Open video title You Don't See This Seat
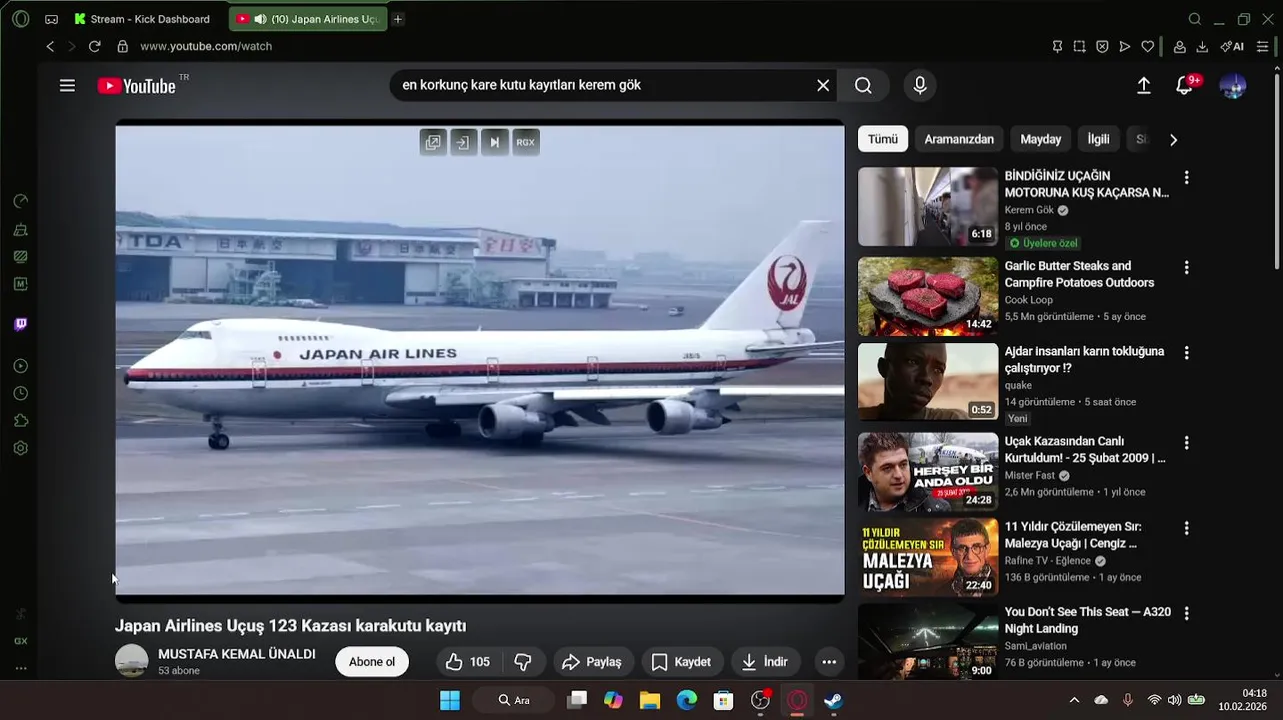This screenshot has height=720, width=1283. 1088,620
